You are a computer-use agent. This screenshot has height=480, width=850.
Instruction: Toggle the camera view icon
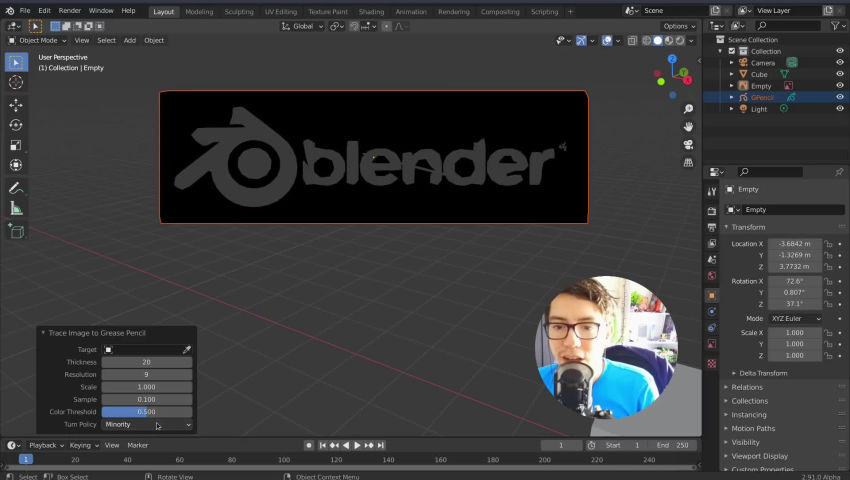(x=688, y=145)
